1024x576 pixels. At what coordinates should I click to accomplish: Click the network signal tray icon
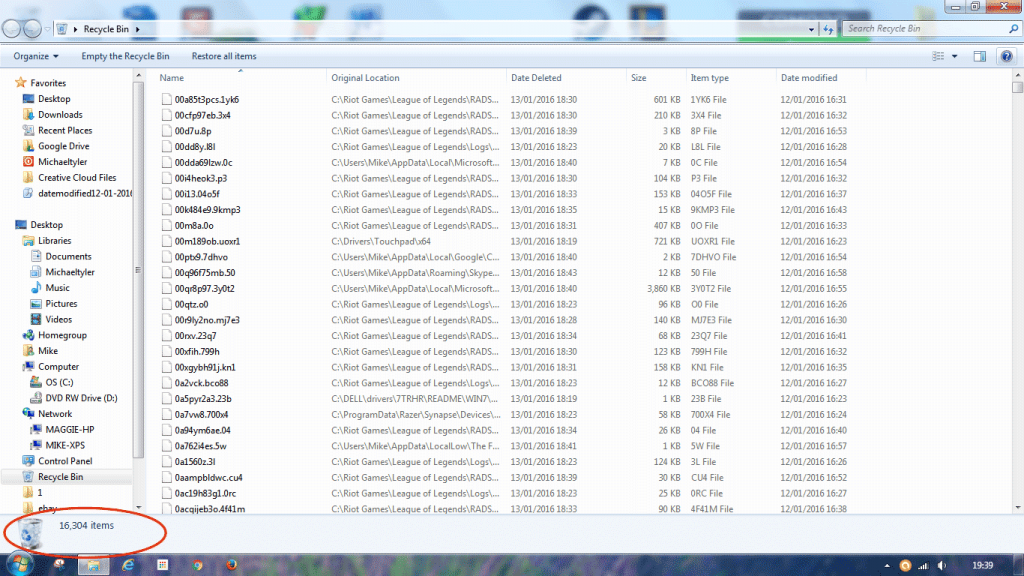923,566
